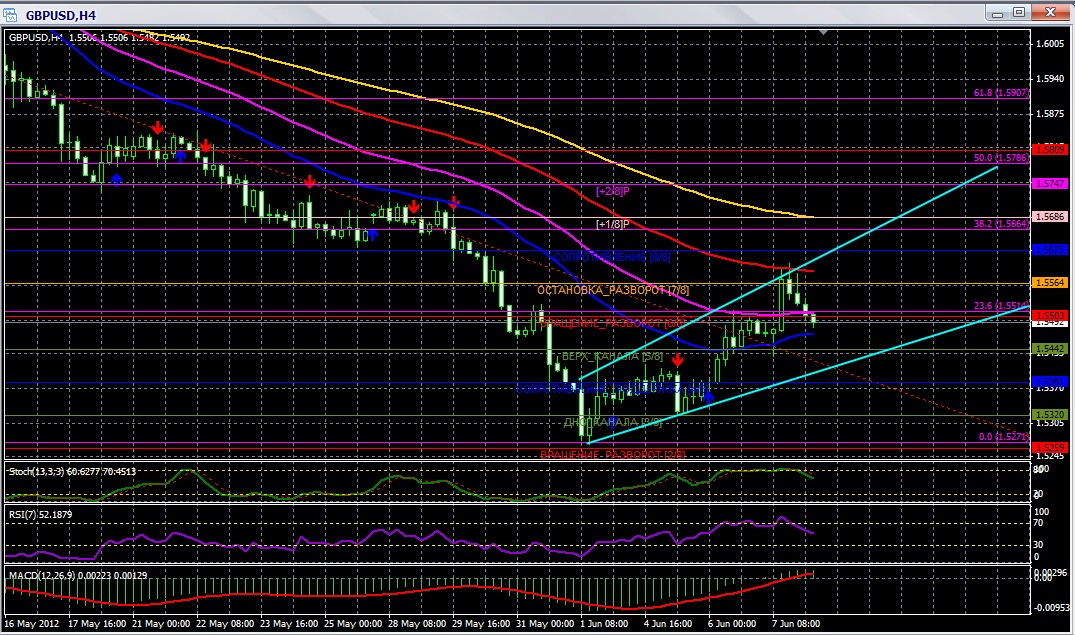Click the chart window icon beside GBPUSD,H4
Image resolution: width=1075 pixels, height=635 pixels.
11,14
